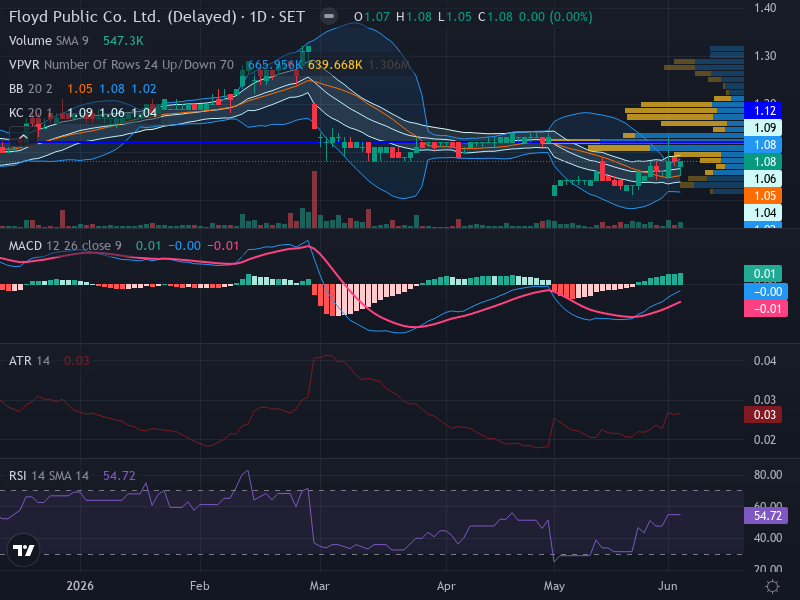Select the MACD 12 26 close 9 legend

click(65, 246)
